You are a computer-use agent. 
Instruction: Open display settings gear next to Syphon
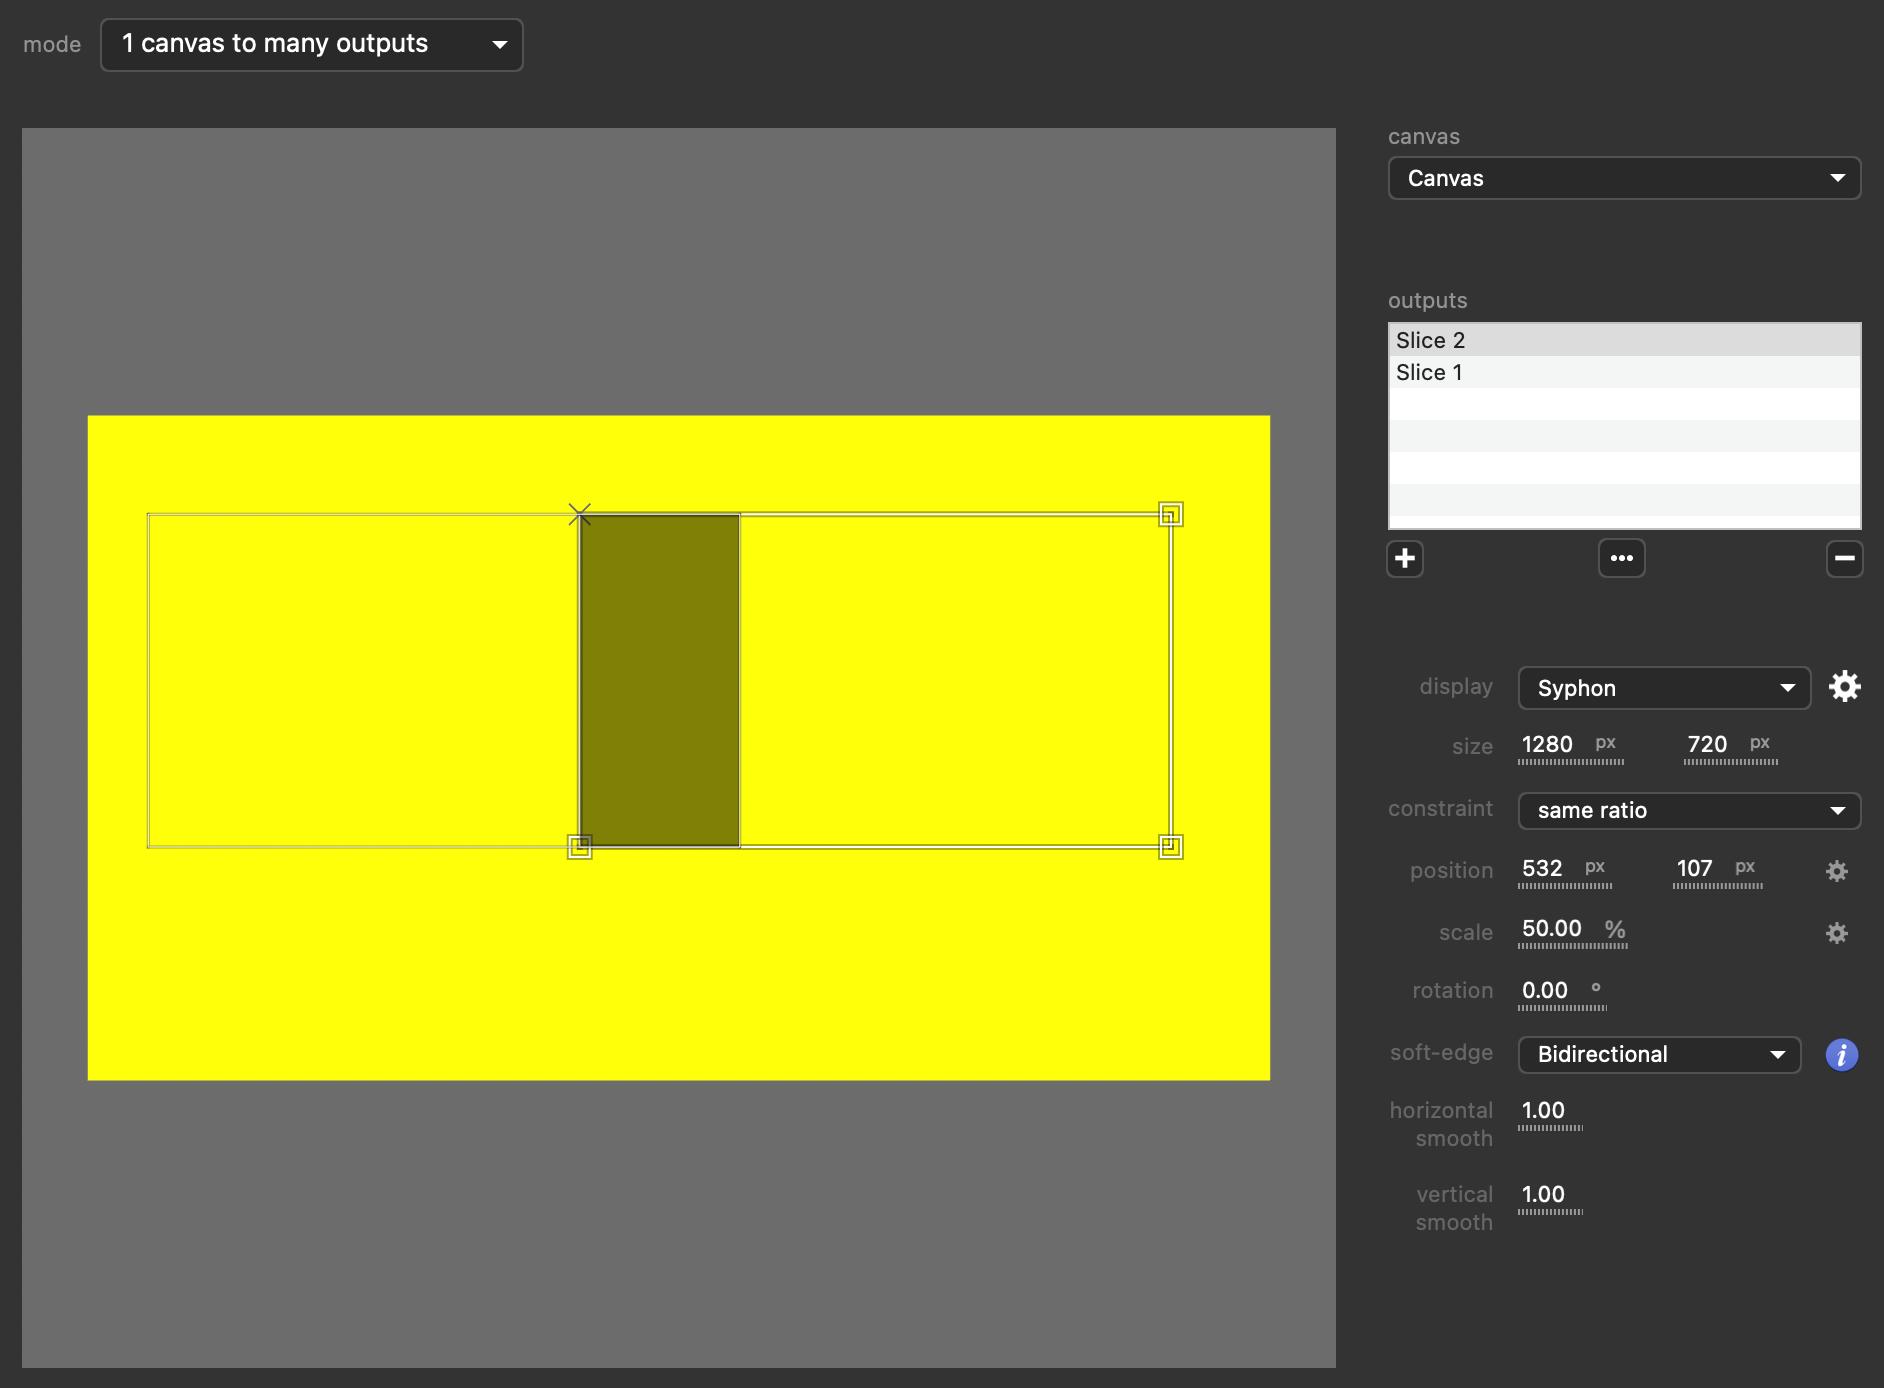pos(1844,687)
